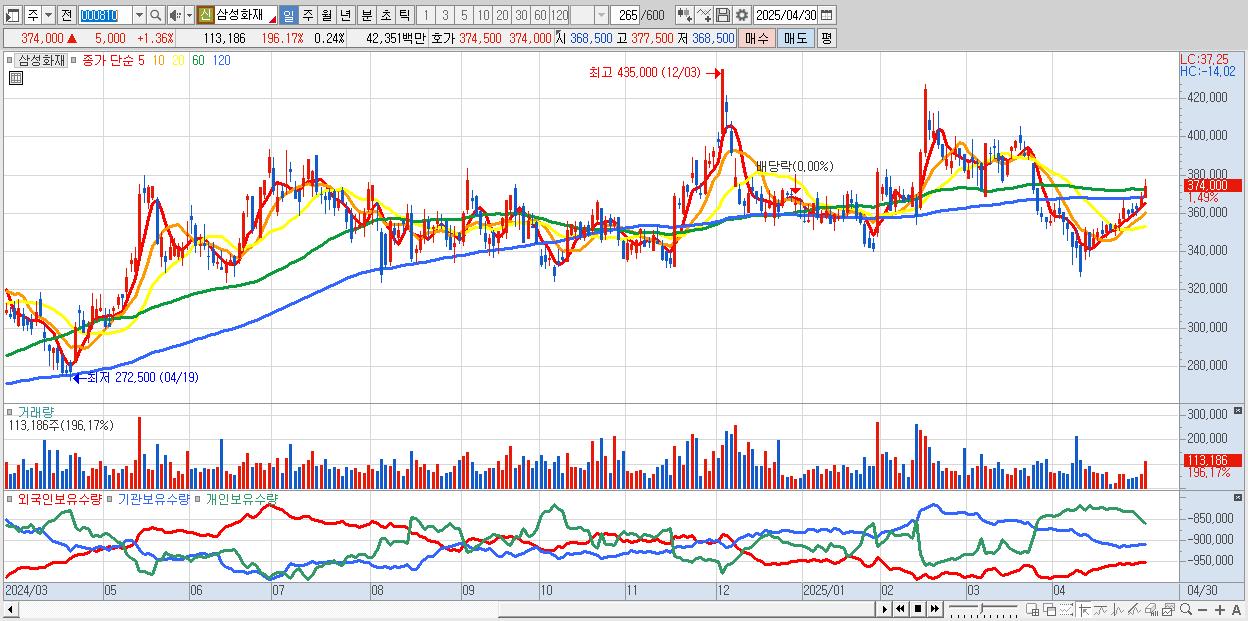Image resolution: width=1248 pixels, height=621 pixels.
Task: Click the chart magnifier zoom icon
Action: pyautogui.click(x=1186, y=609)
